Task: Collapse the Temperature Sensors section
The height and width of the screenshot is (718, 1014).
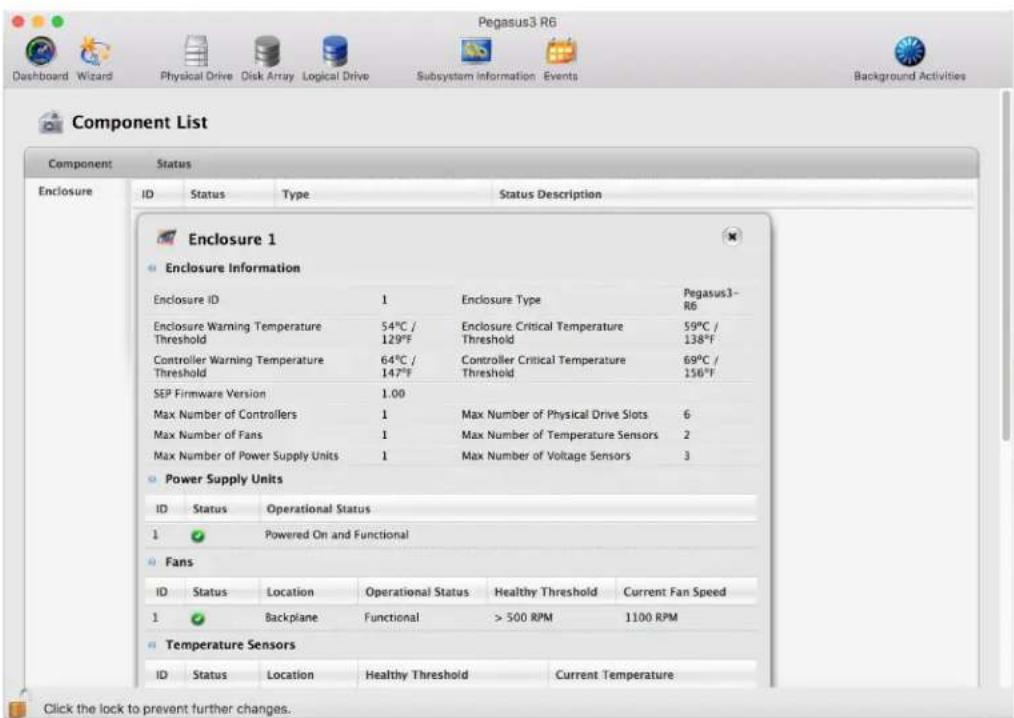Action: click(152, 645)
